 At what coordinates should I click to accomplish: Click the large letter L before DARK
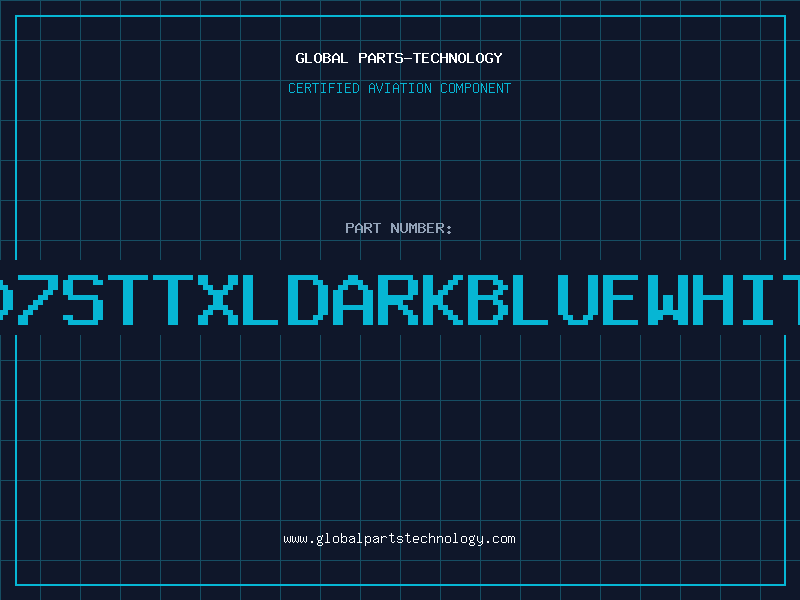coord(260,300)
